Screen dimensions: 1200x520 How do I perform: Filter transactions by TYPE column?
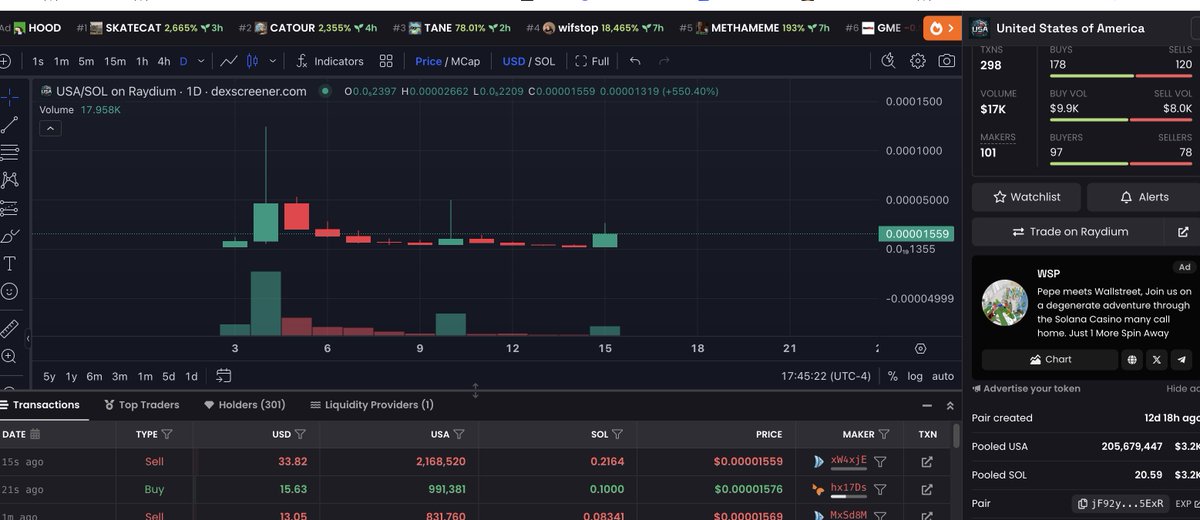click(167, 434)
